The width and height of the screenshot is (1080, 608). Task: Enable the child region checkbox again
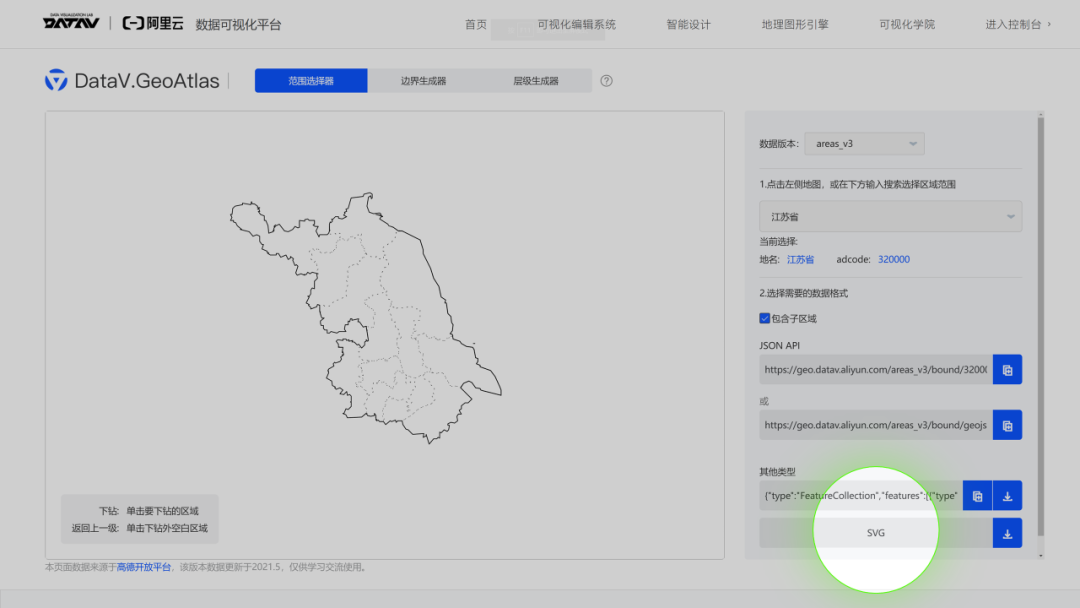[x=764, y=318]
